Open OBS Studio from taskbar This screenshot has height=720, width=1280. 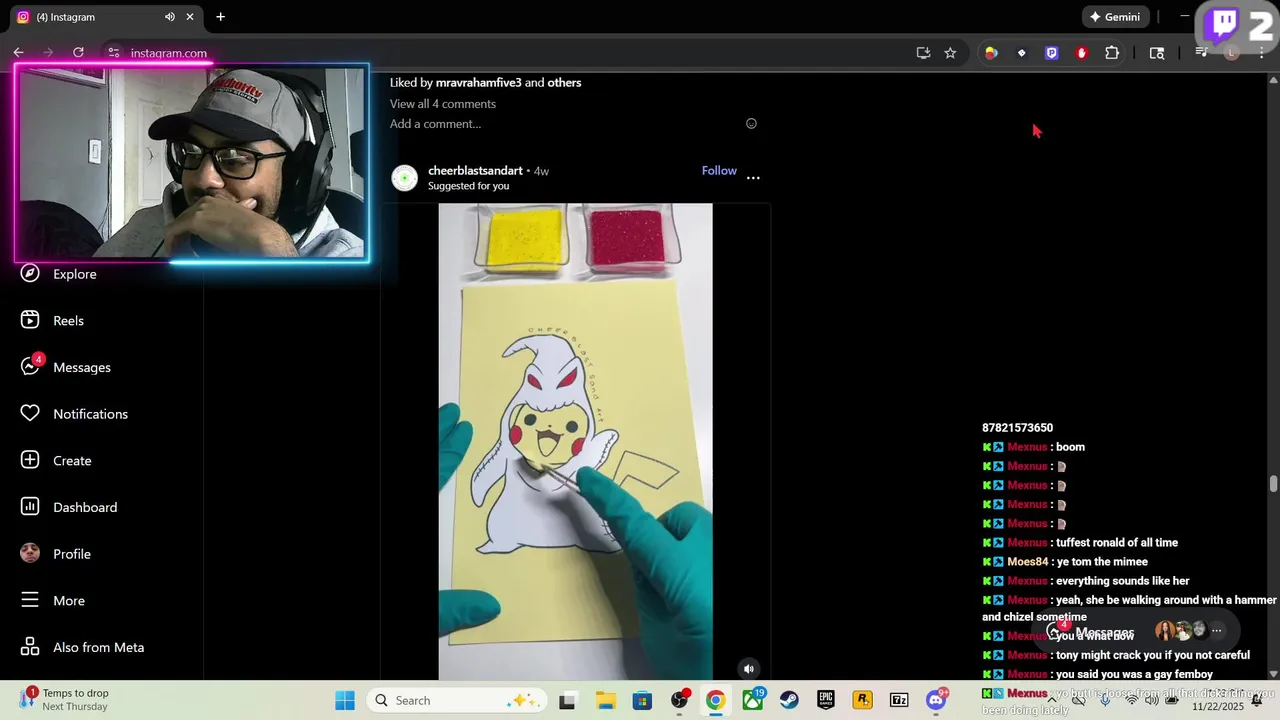click(680, 700)
